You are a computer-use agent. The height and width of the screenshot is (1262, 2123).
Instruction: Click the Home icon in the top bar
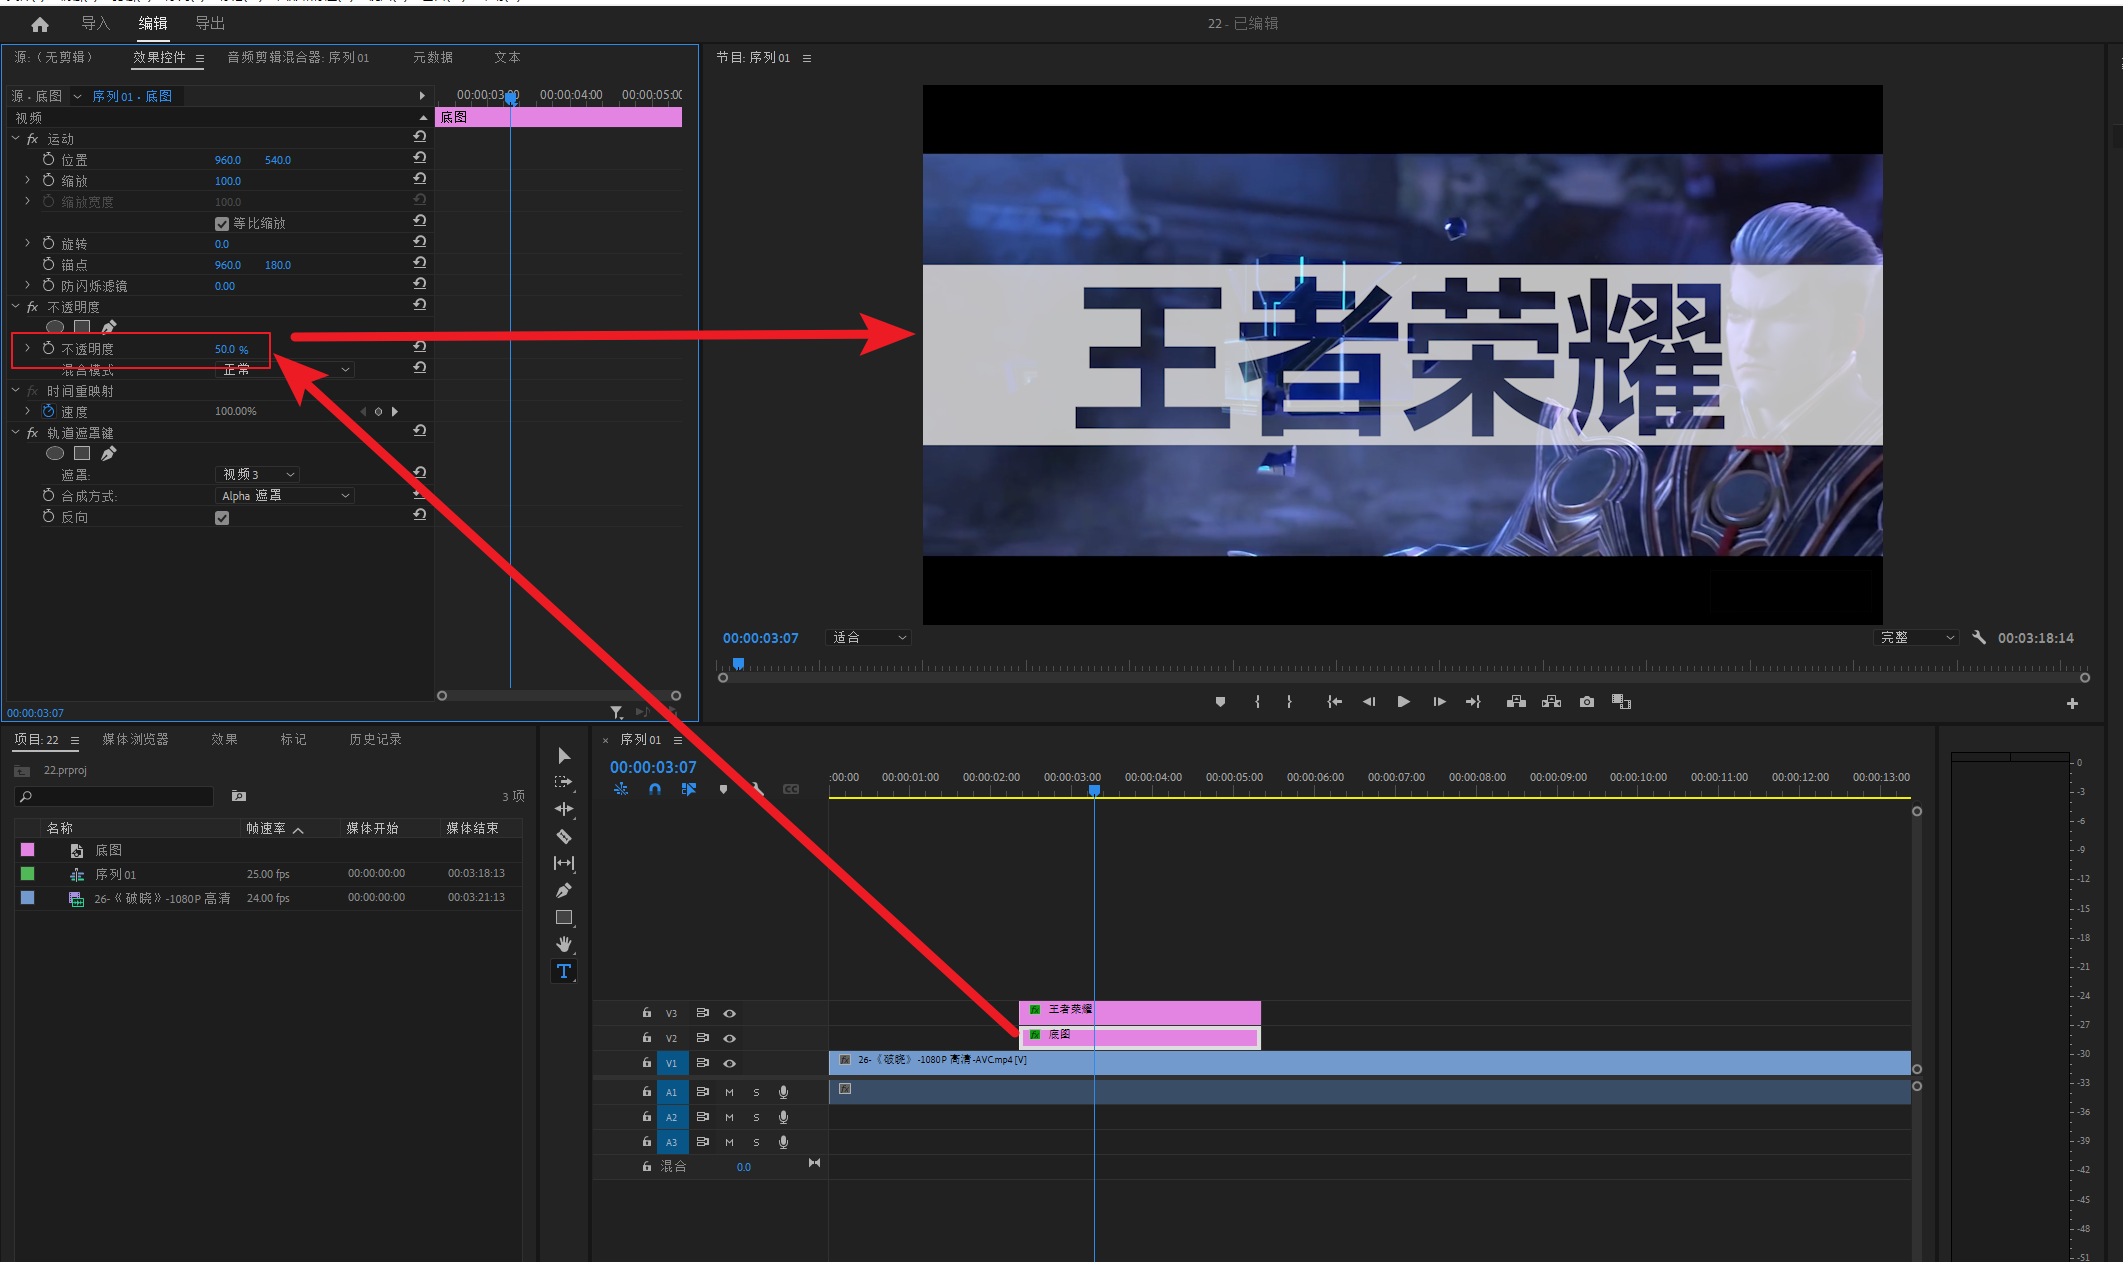click(x=40, y=24)
